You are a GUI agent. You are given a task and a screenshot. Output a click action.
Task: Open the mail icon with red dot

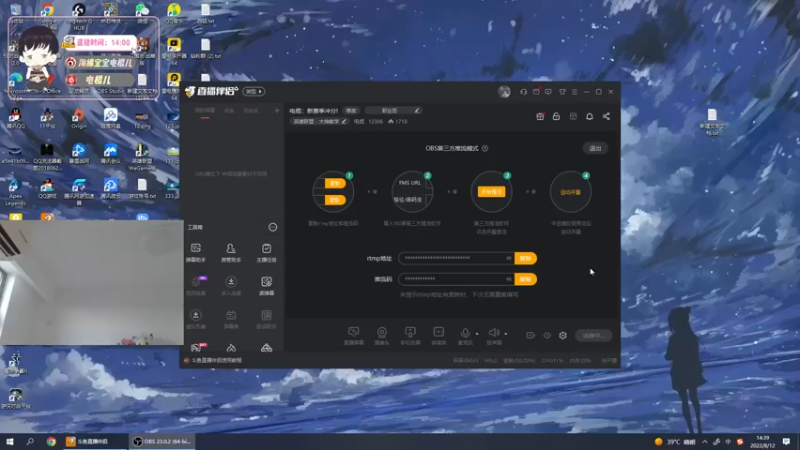click(x=536, y=92)
